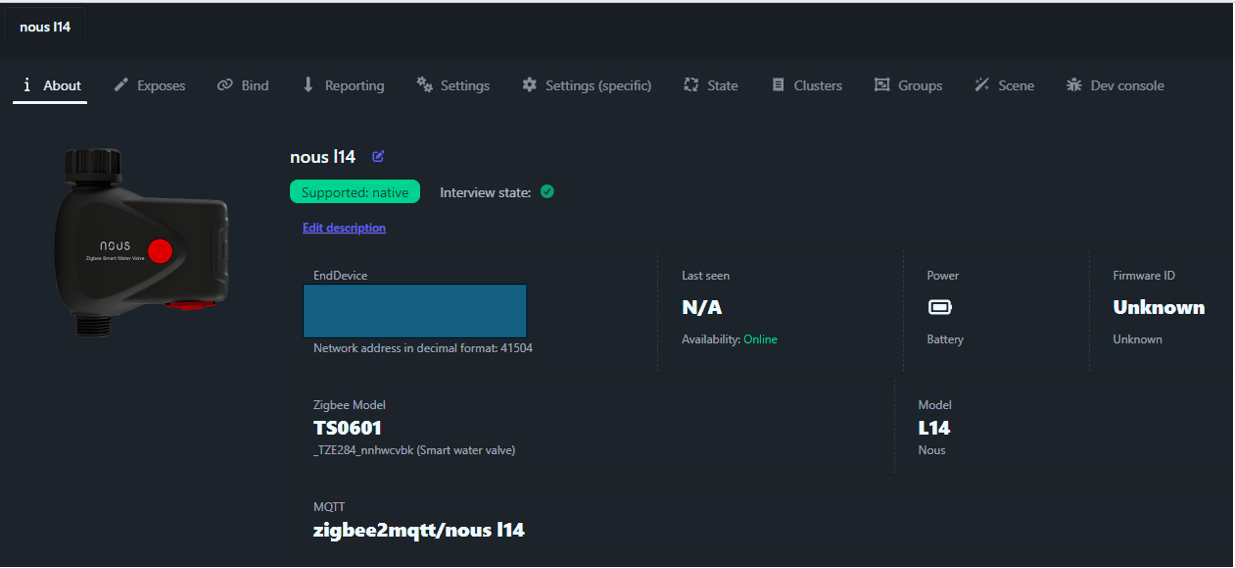
Task: Select the About tab
Action: pos(51,85)
